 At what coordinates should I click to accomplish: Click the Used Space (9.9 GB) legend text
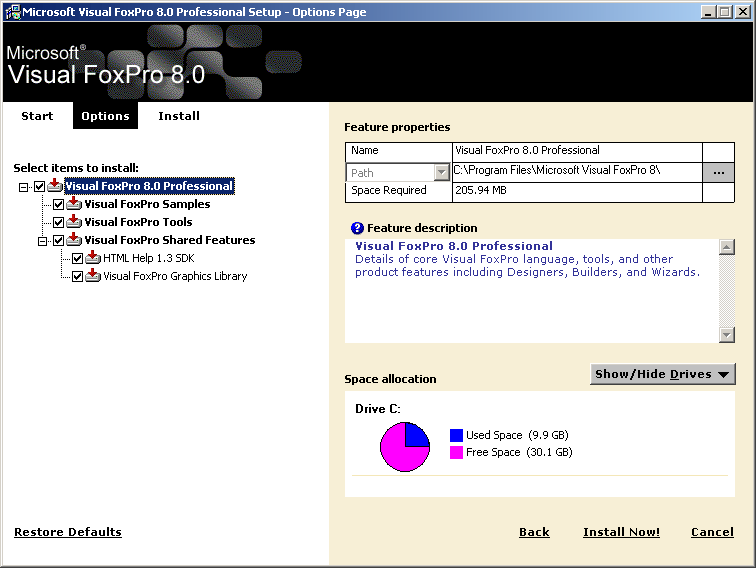(x=517, y=435)
